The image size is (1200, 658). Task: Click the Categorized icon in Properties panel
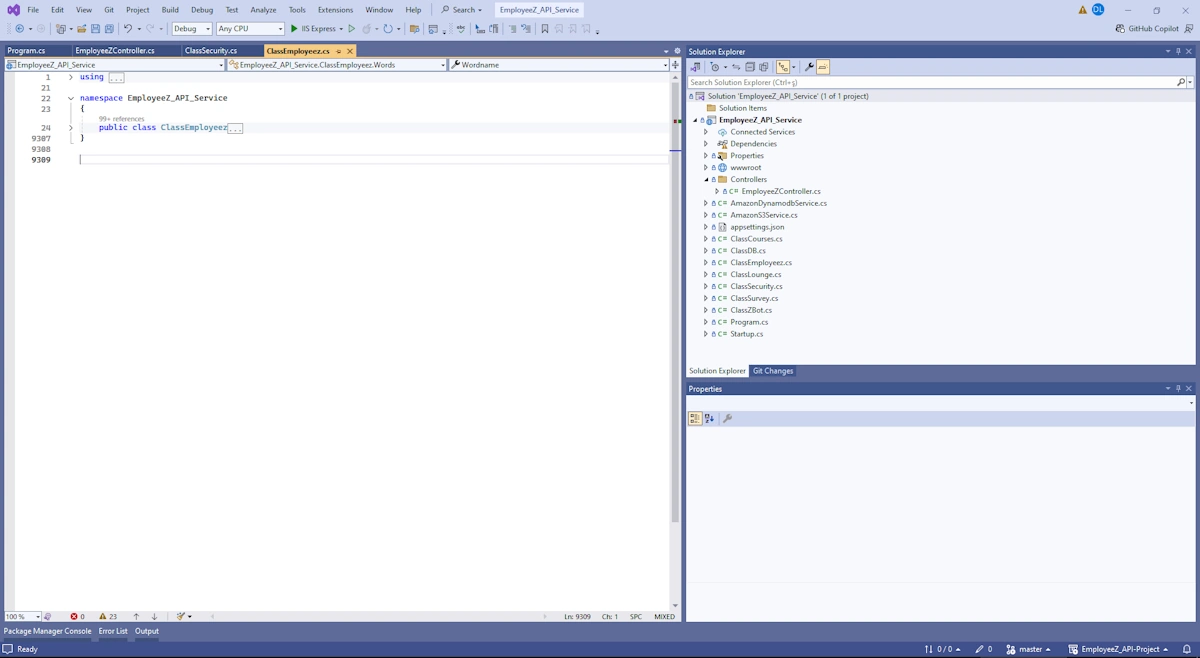tap(695, 418)
